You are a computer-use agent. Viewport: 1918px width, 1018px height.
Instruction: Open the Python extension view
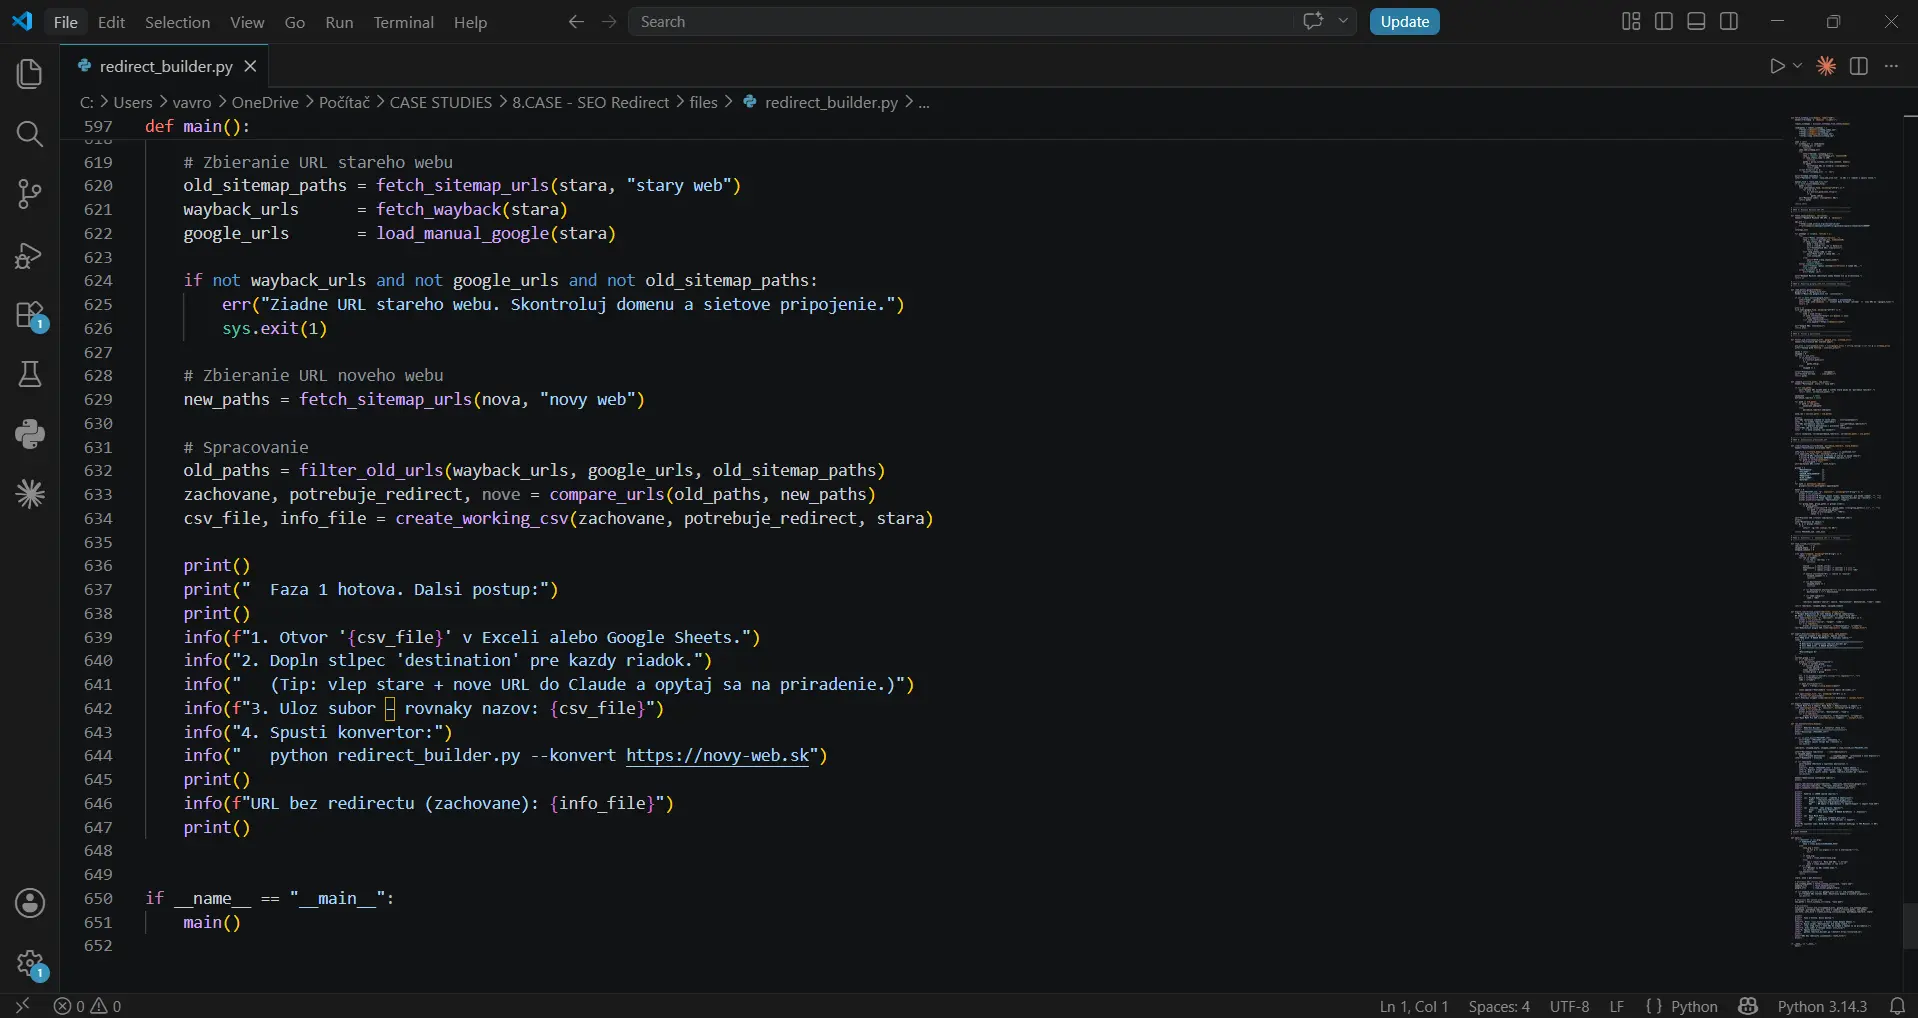click(30, 434)
